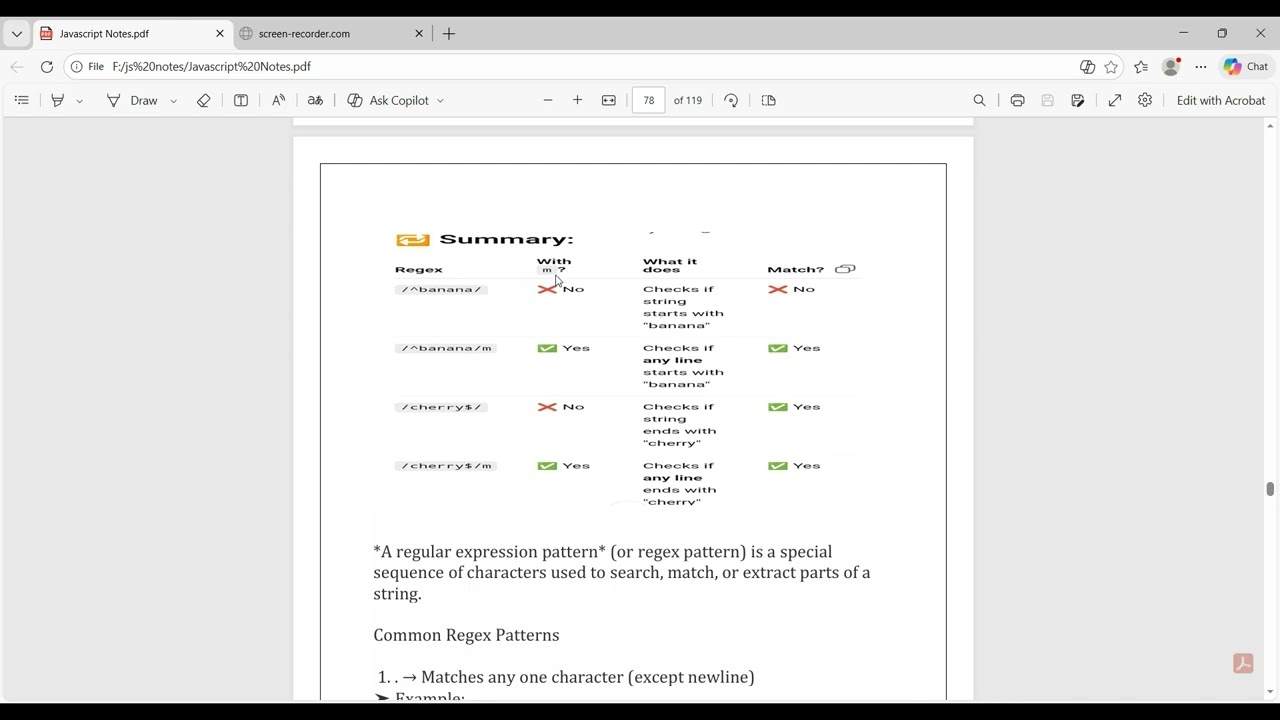
Task: Zoom out of the PDF
Action: 548,100
